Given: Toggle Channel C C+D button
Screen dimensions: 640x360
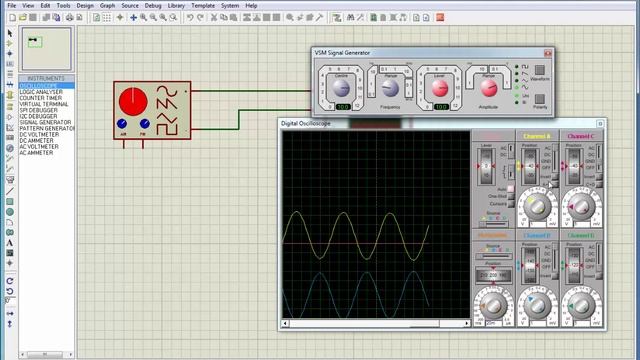Looking at the screenshot, I should pyautogui.click(x=599, y=184).
